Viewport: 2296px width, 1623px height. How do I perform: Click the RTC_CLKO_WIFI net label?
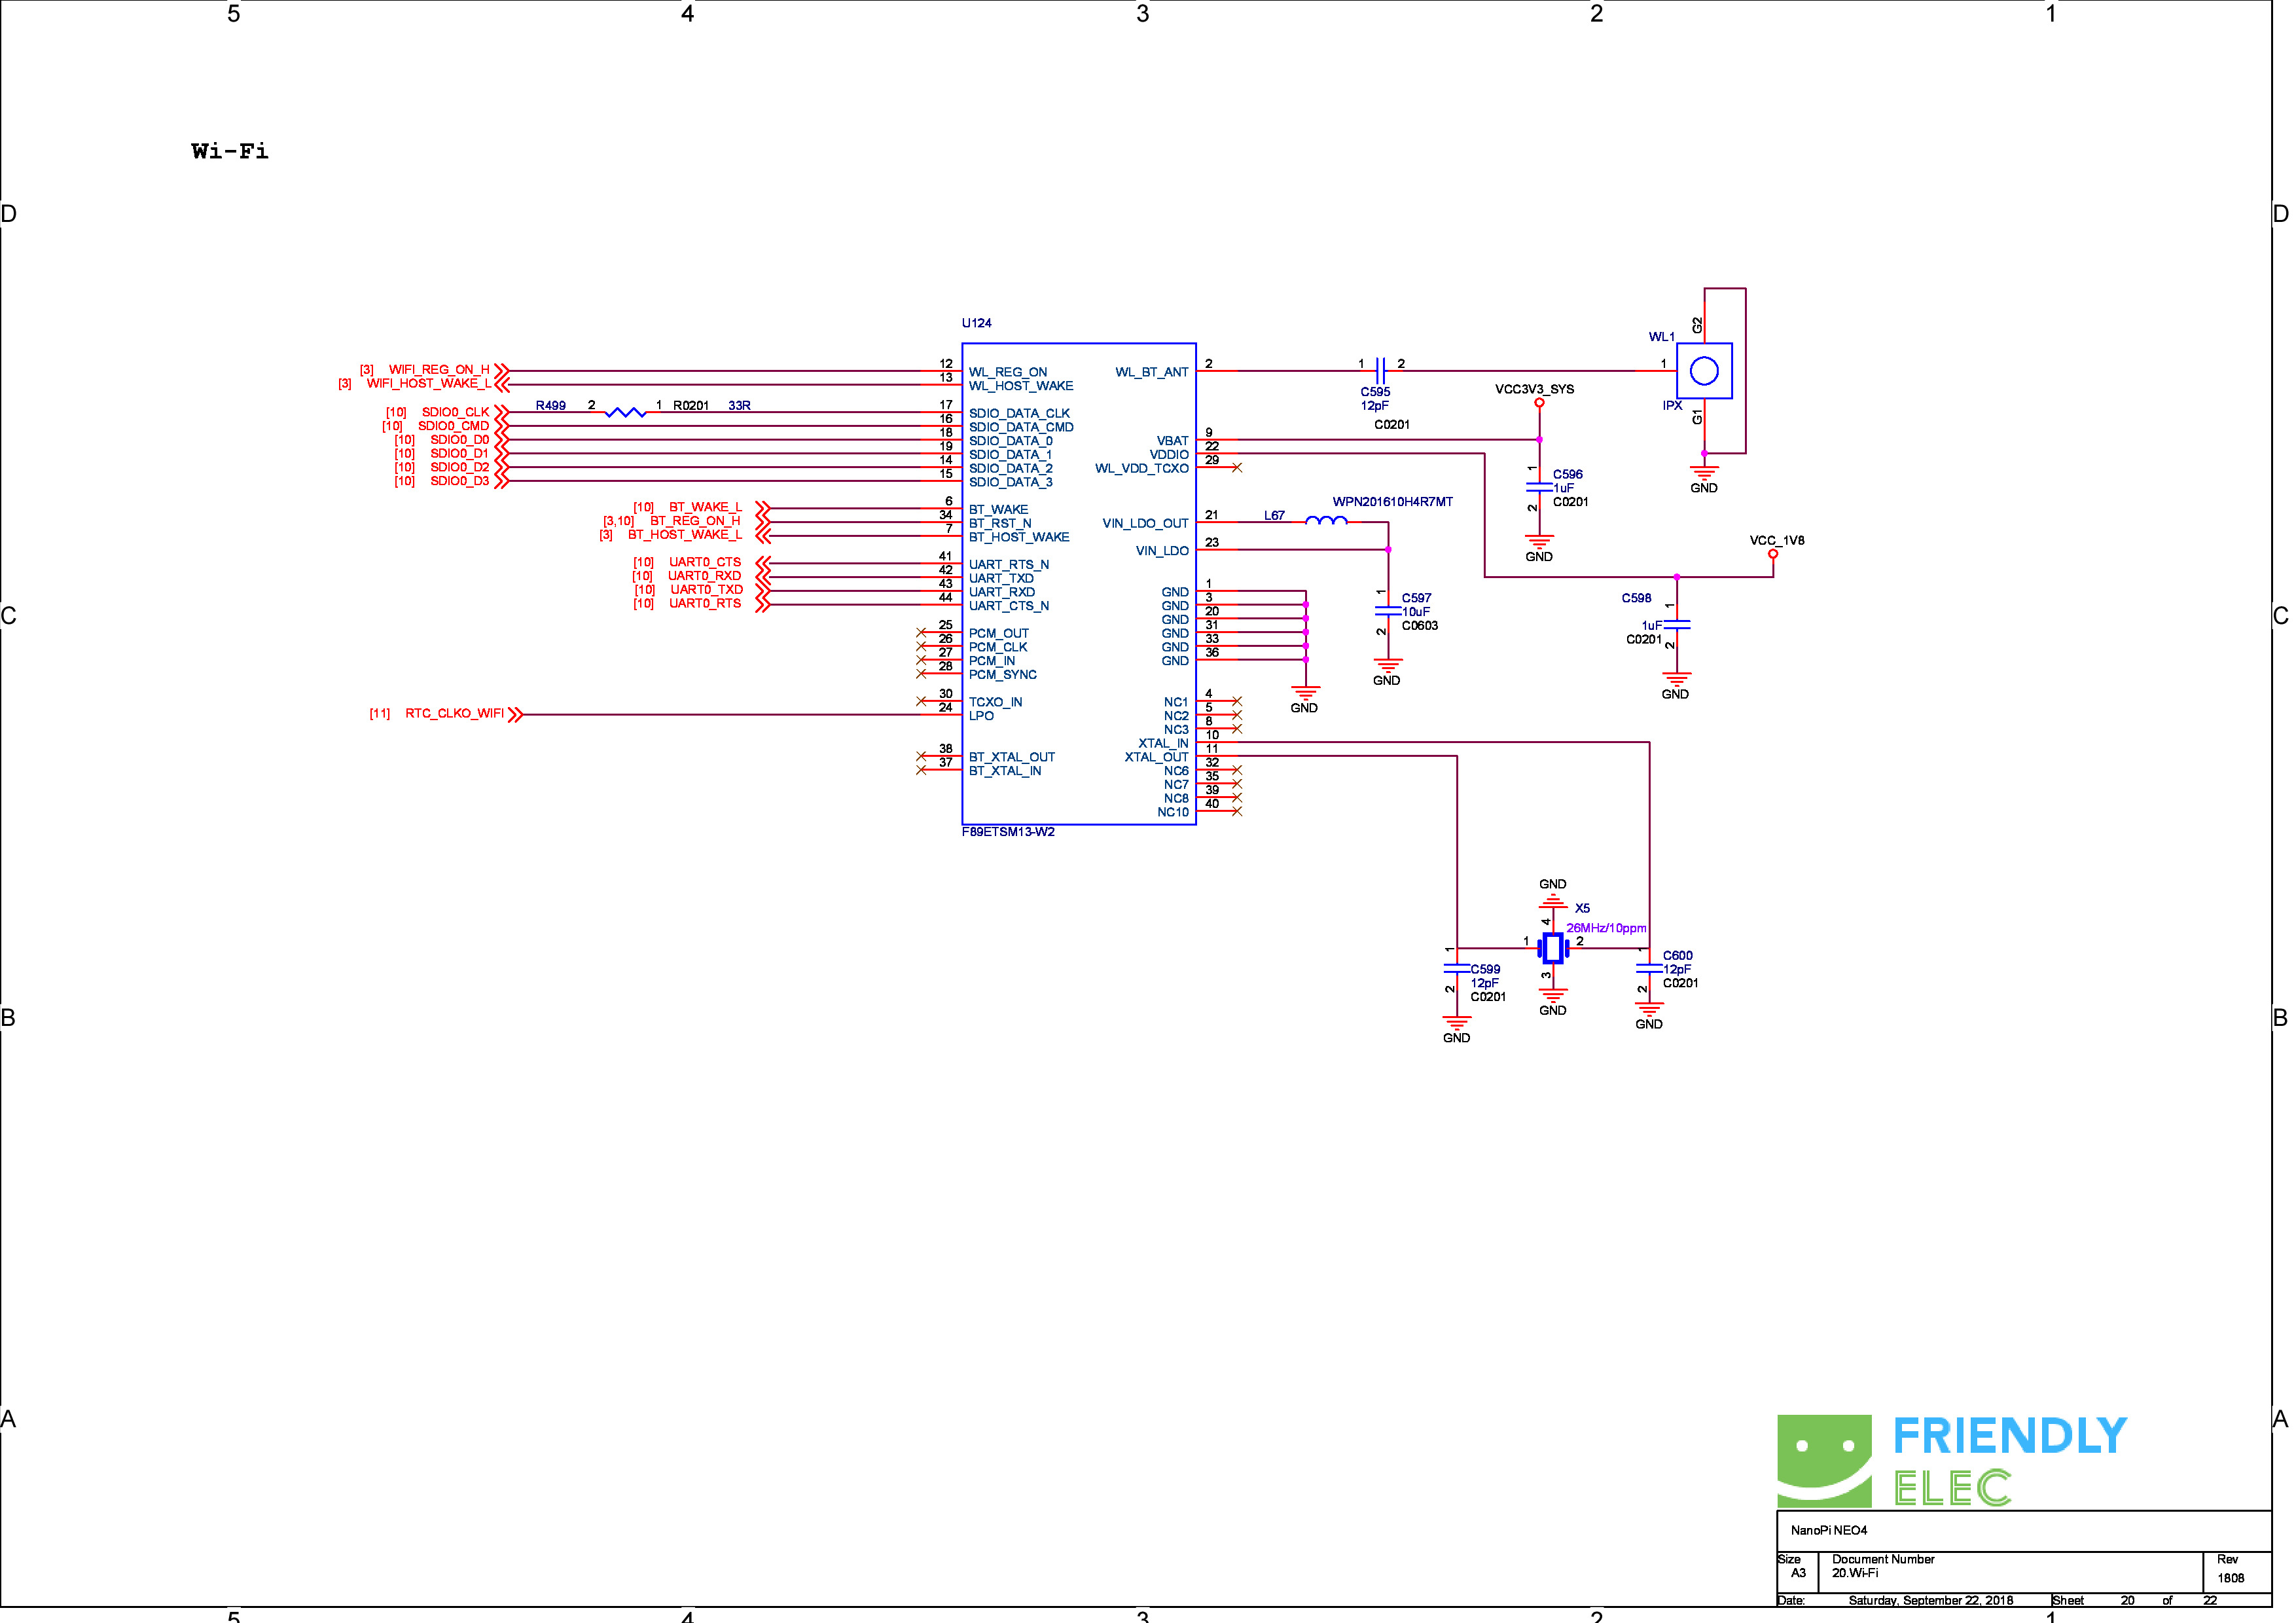[x=454, y=714]
